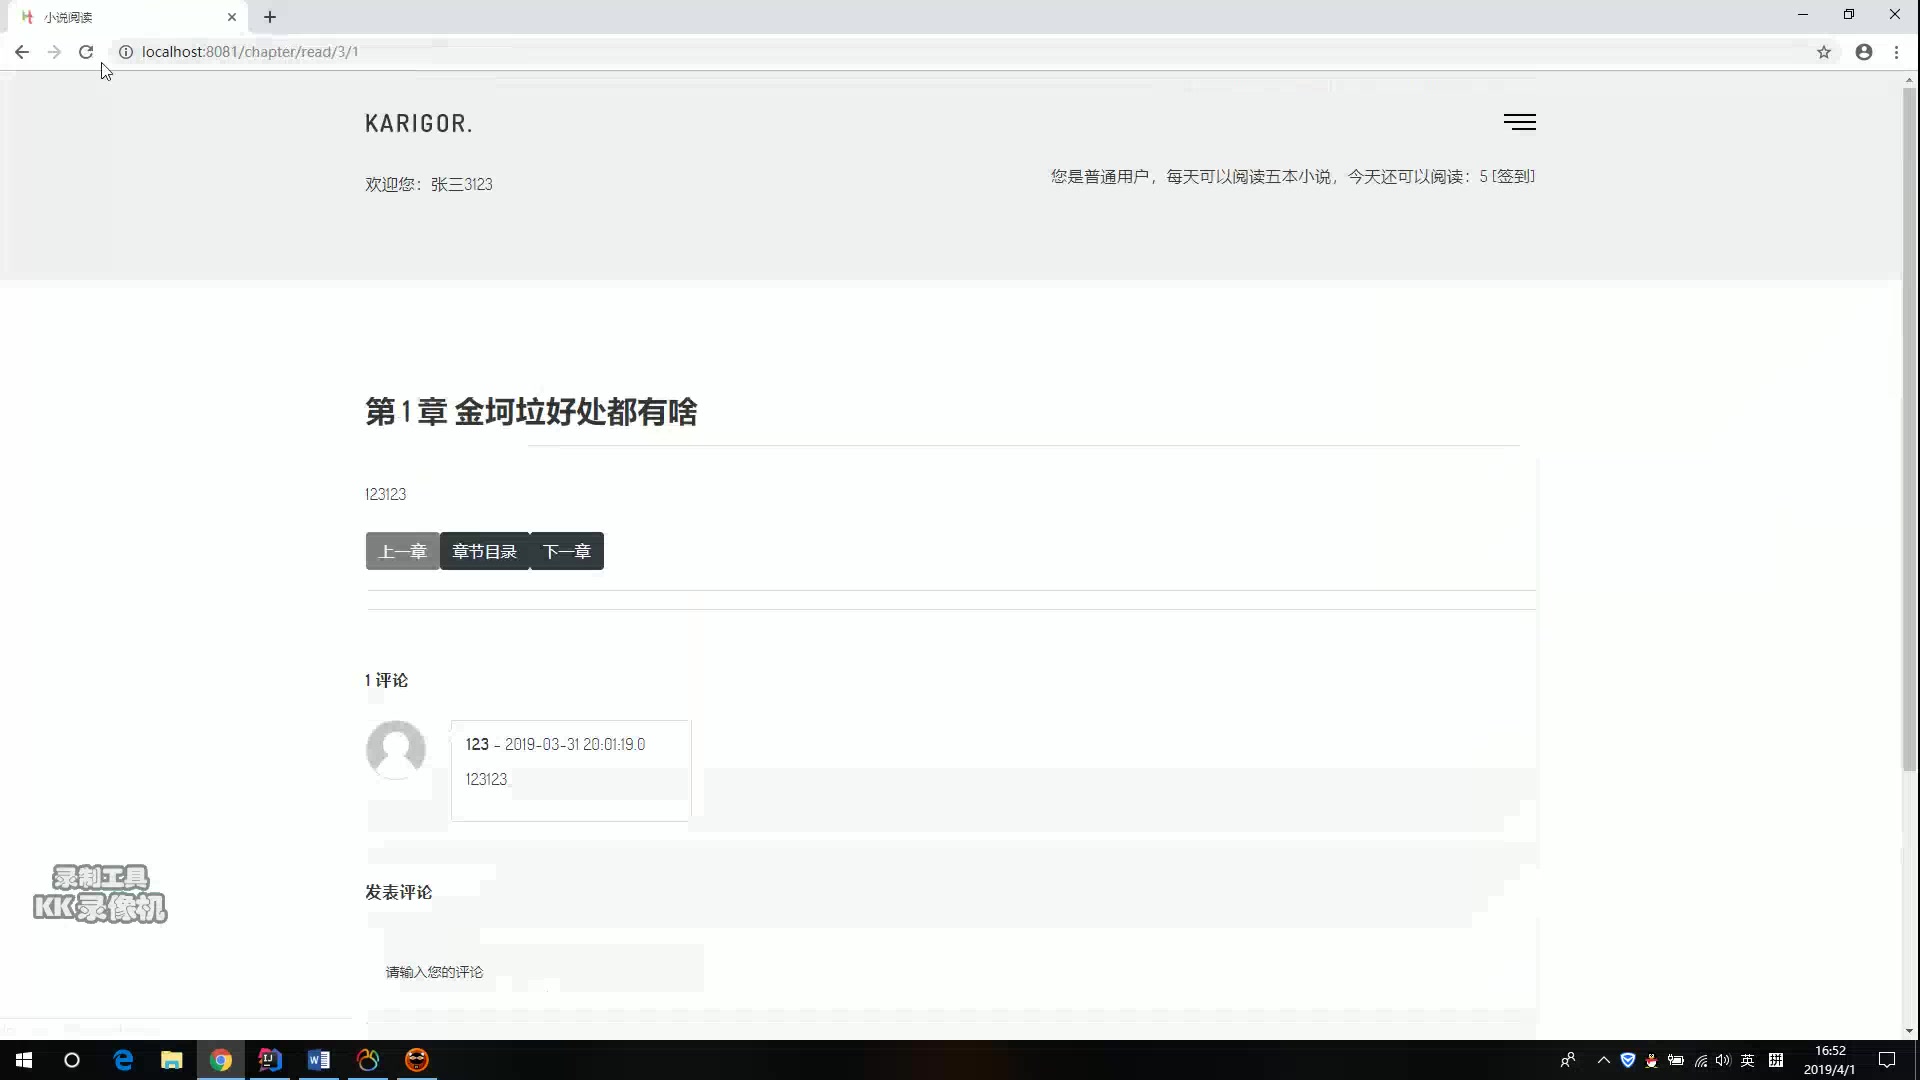Click the browser forward arrow
The image size is (1920, 1080).
click(54, 52)
